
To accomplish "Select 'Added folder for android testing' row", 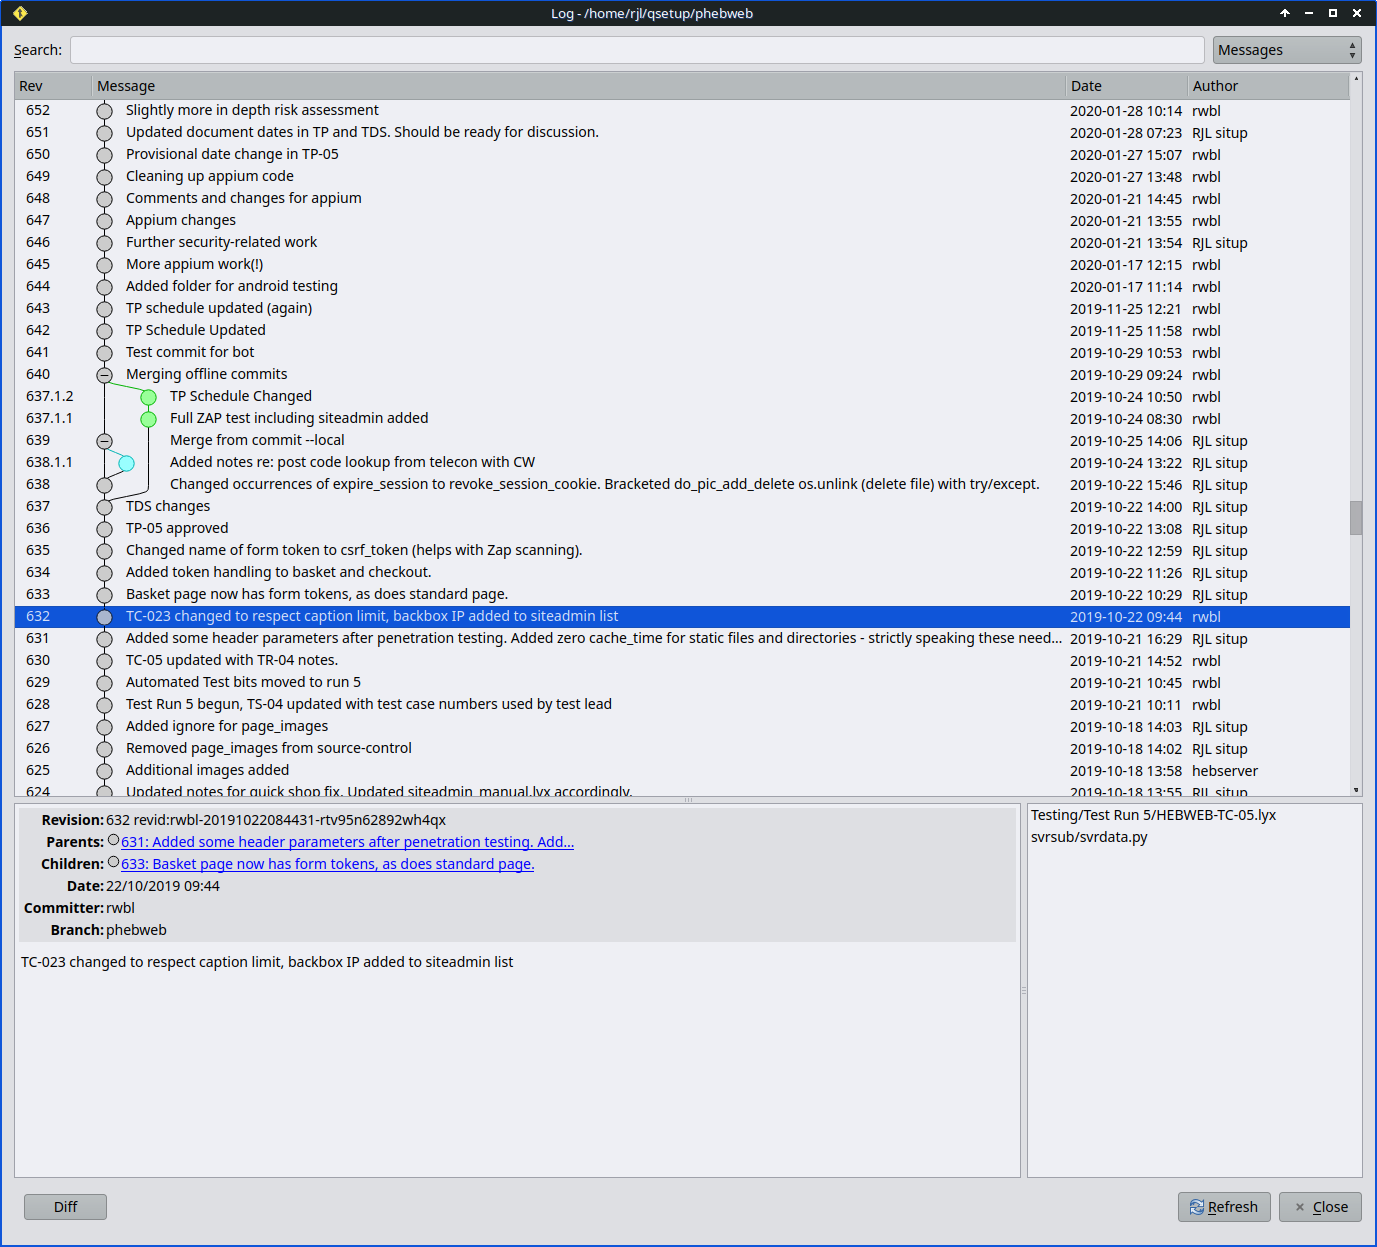I will [x=682, y=286].
